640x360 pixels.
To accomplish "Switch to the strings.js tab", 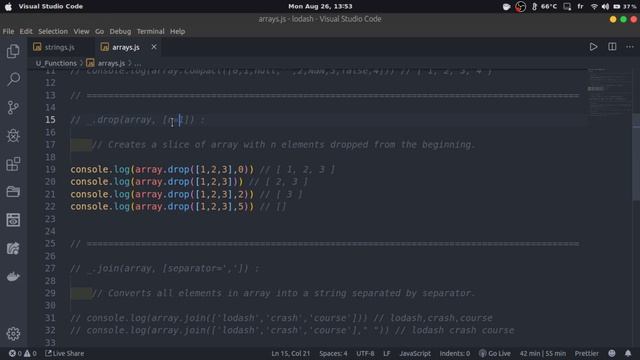I will pyautogui.click(x=60, y=47).
